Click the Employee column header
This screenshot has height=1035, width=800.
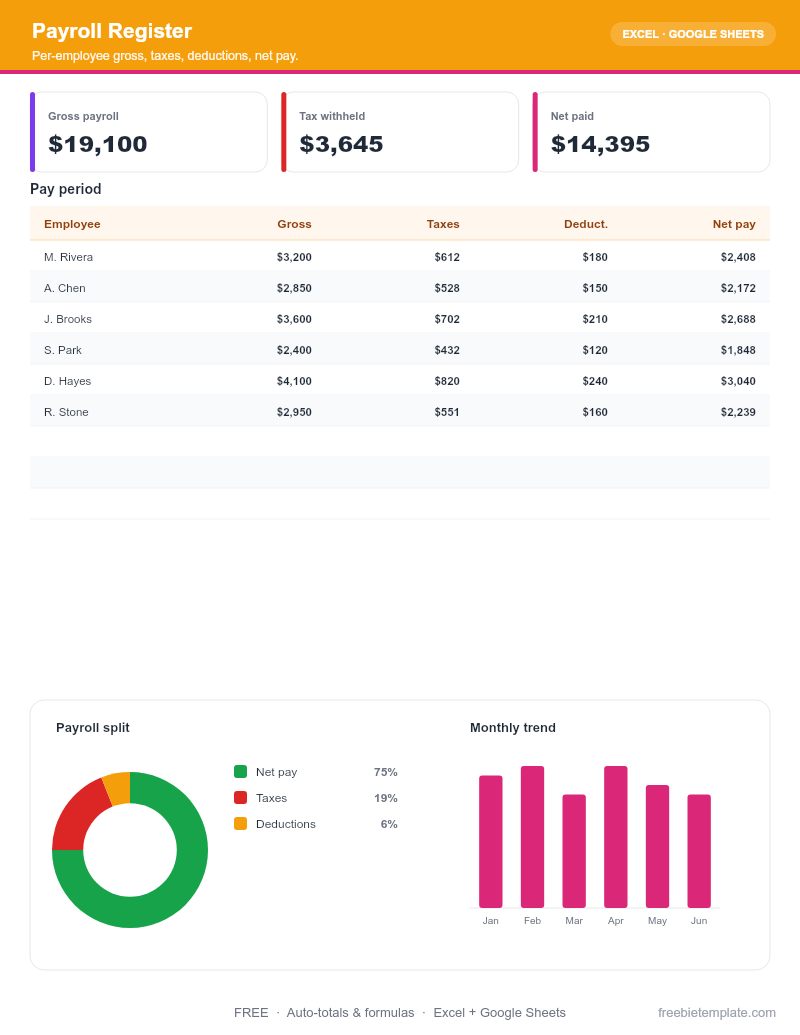click(x=72, y=224)
